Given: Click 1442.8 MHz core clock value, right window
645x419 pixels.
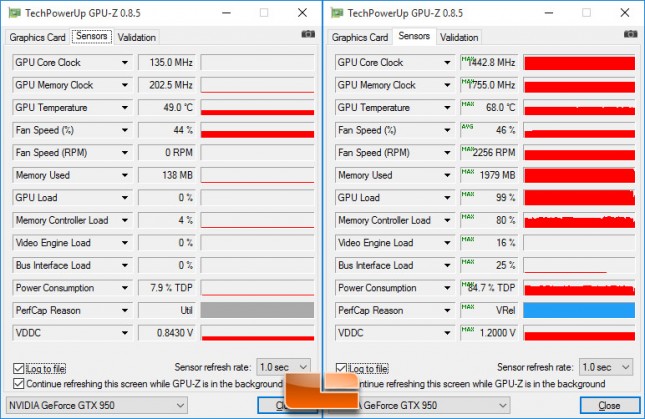Looking at the screenshot, I should pyautogui.click(x=488, y=63).
